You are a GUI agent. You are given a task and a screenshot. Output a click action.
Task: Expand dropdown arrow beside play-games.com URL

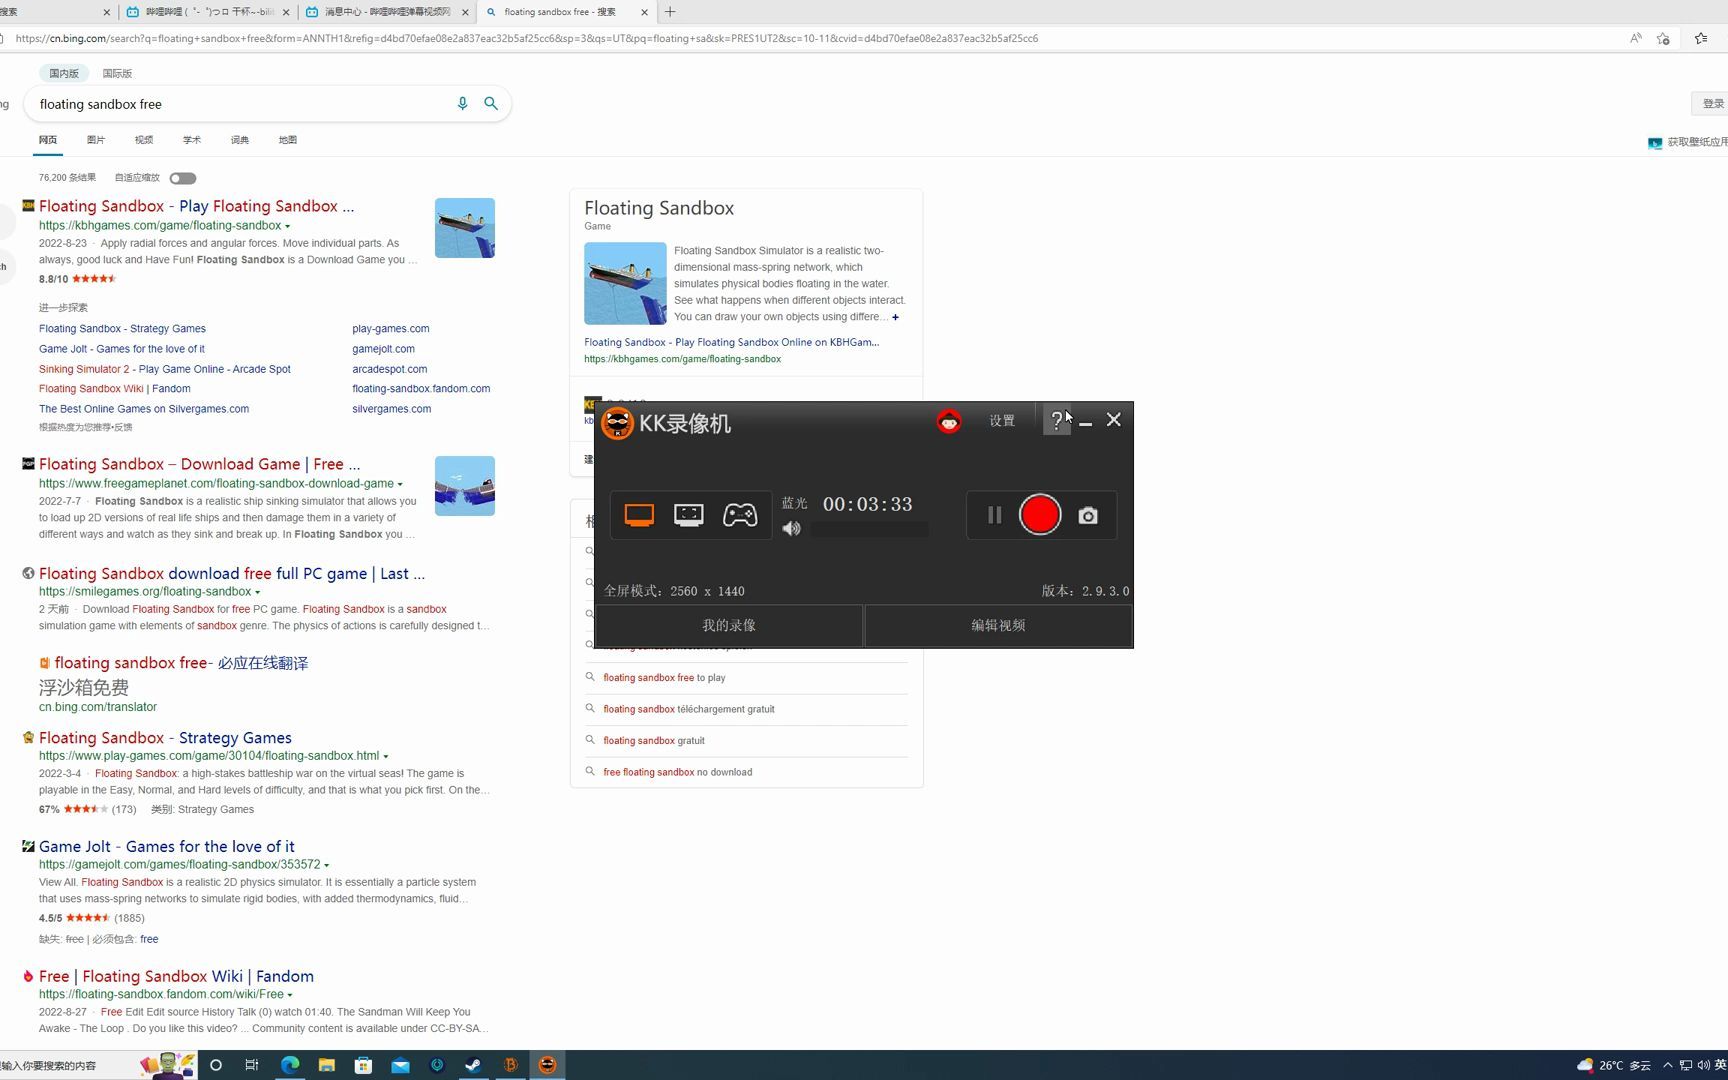(386, 757)
